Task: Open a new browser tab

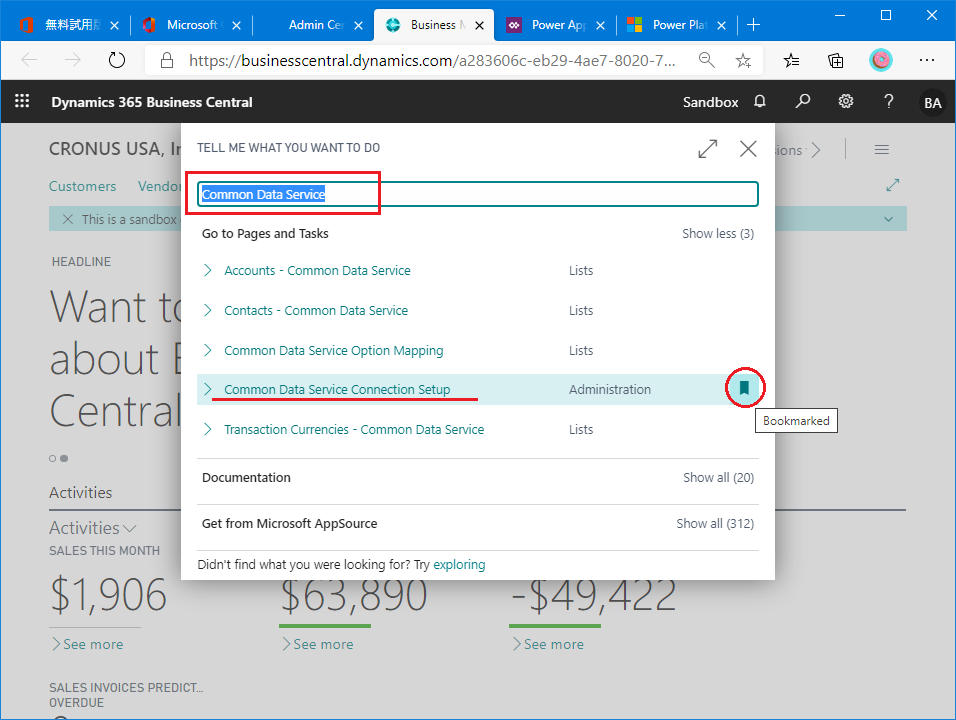Action: point(754,25)
